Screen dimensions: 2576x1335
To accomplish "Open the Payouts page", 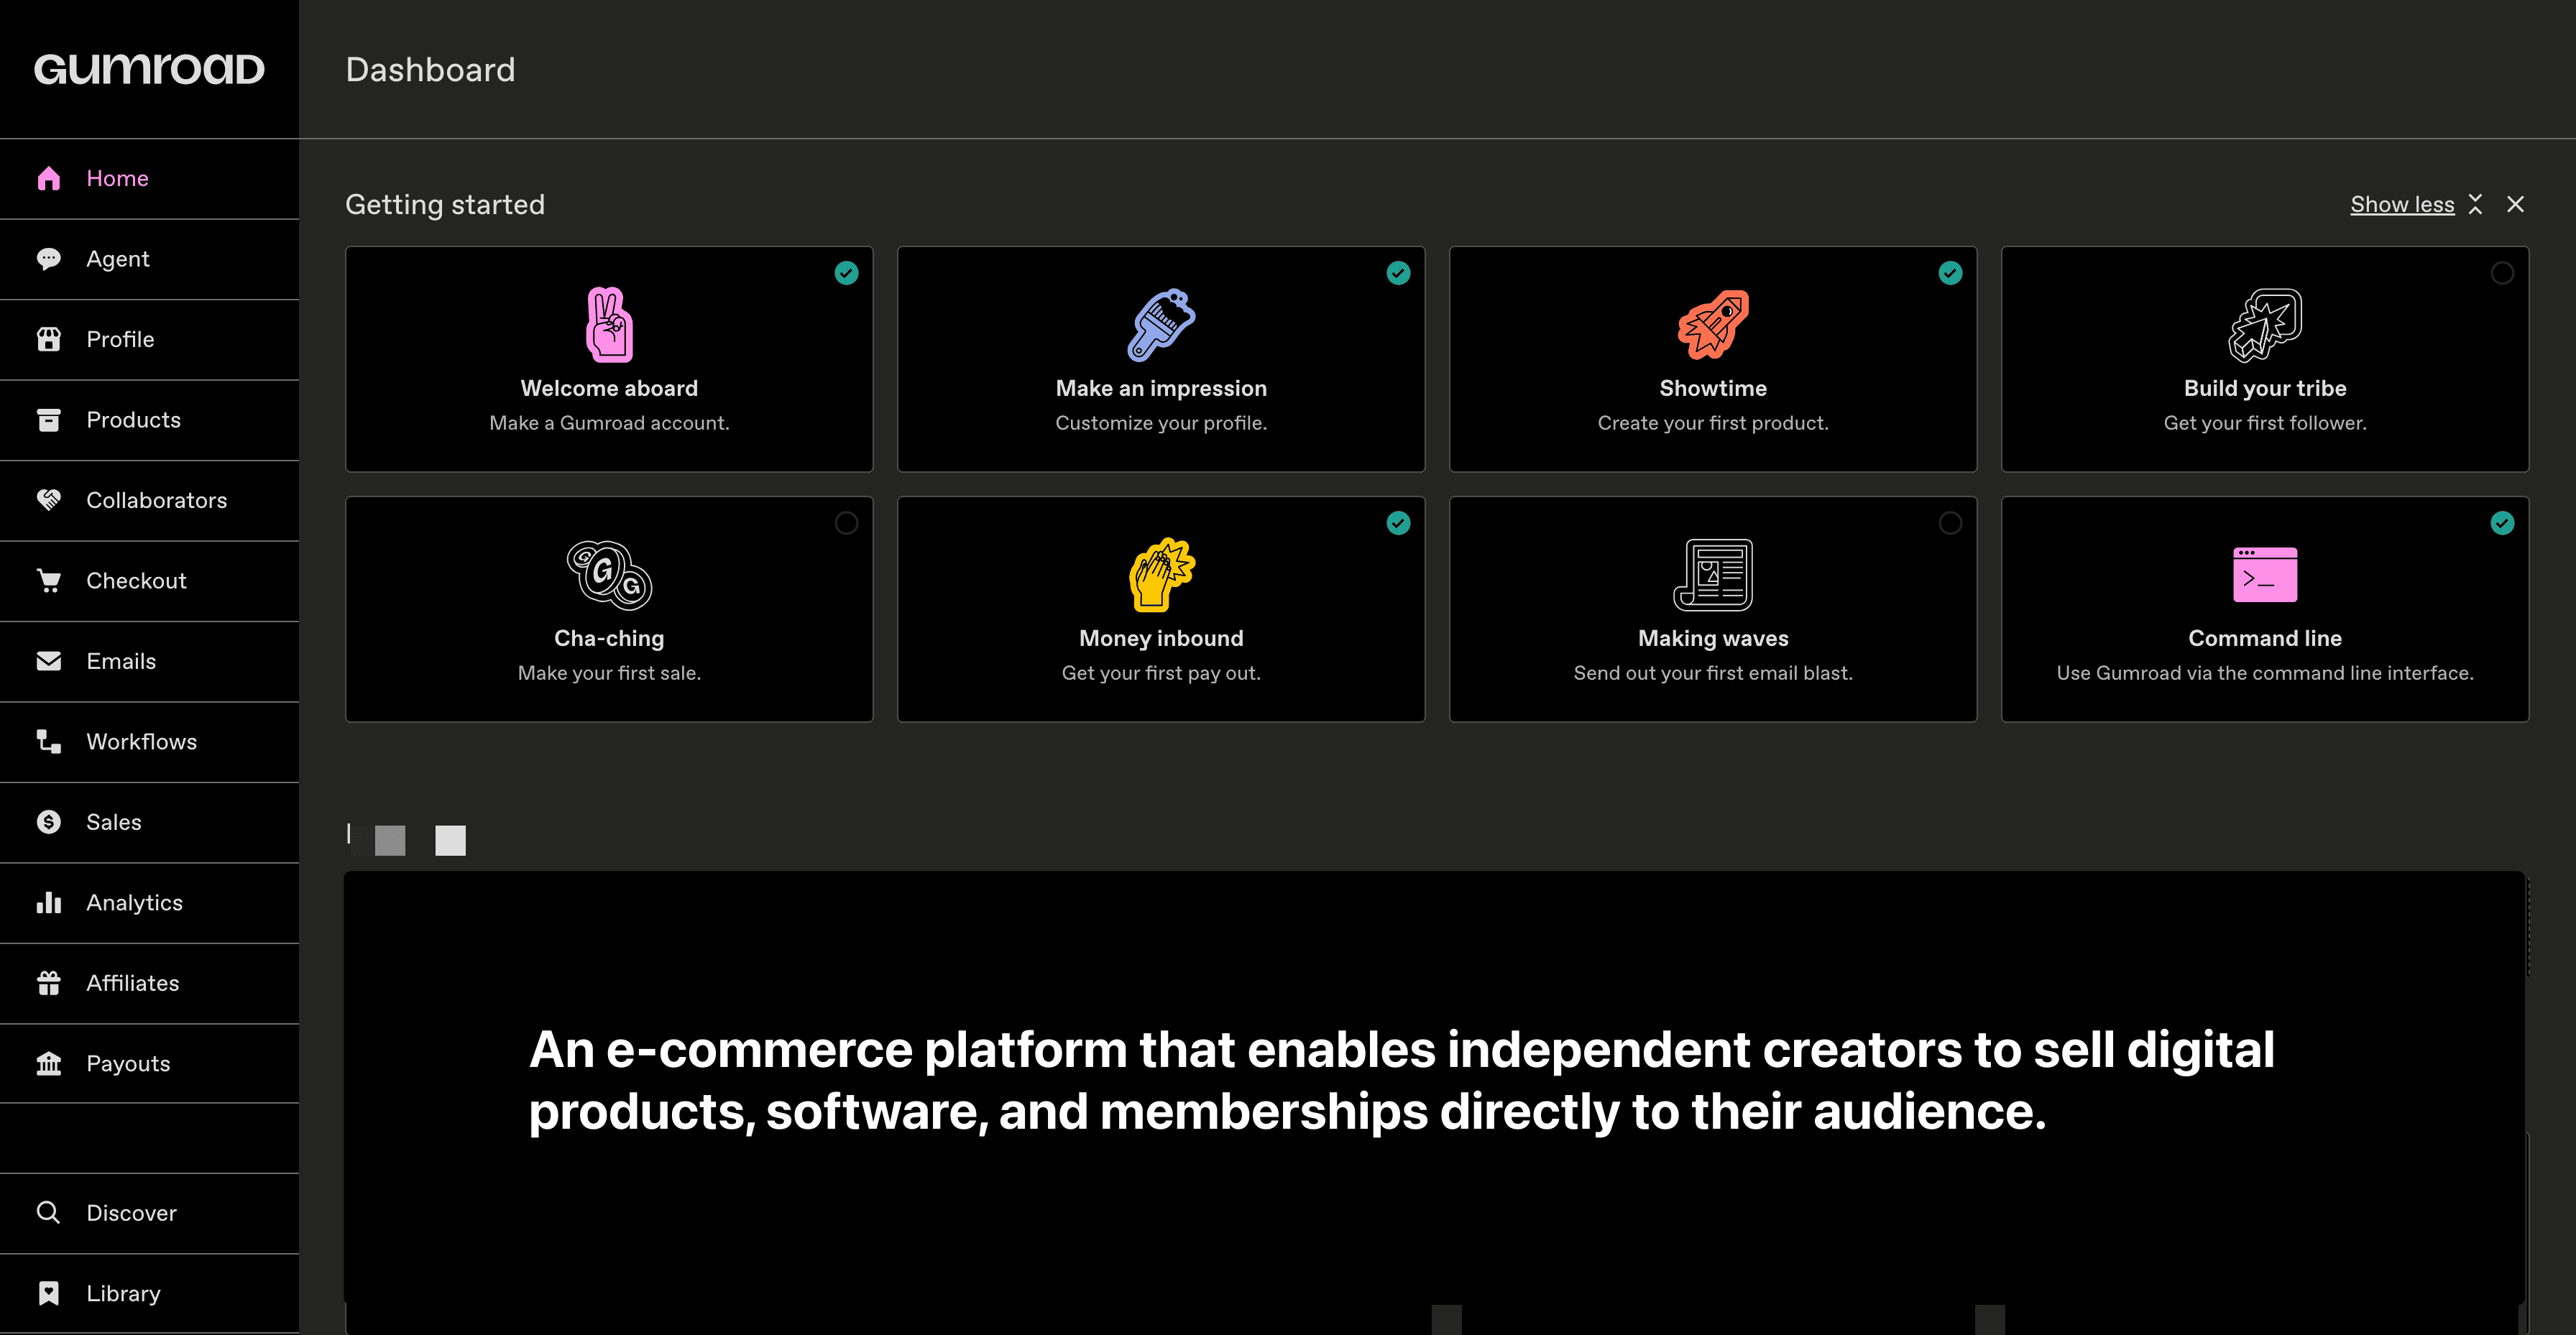I will [149, 1064].
